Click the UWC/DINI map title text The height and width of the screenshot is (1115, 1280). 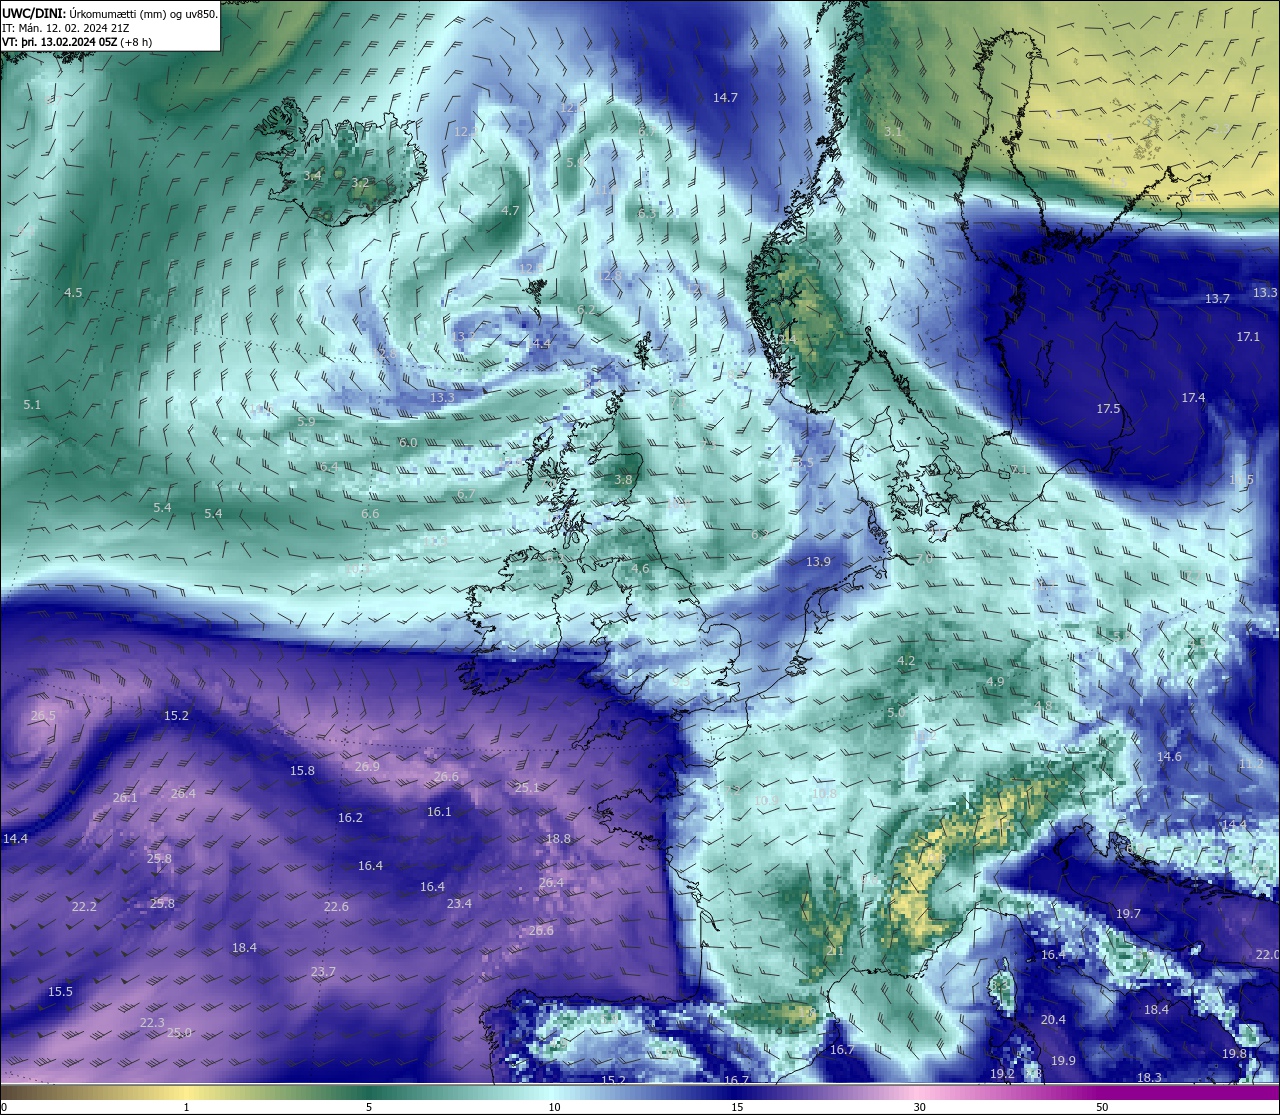point(110,14)
